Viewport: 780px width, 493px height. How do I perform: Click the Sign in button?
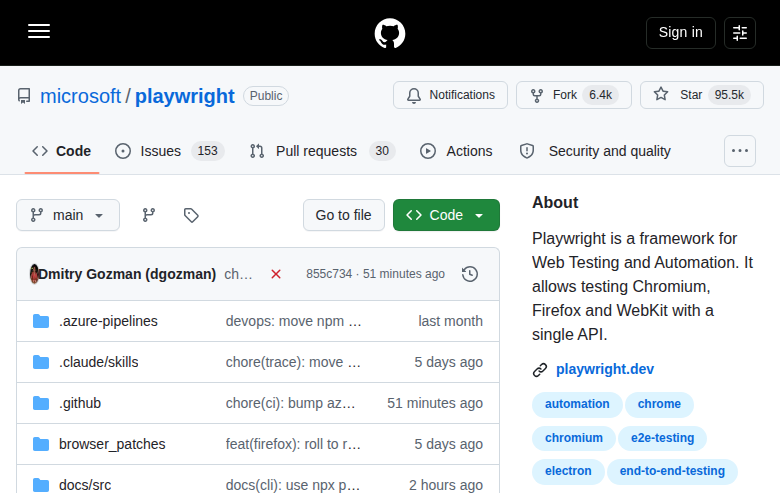[681, 33]
